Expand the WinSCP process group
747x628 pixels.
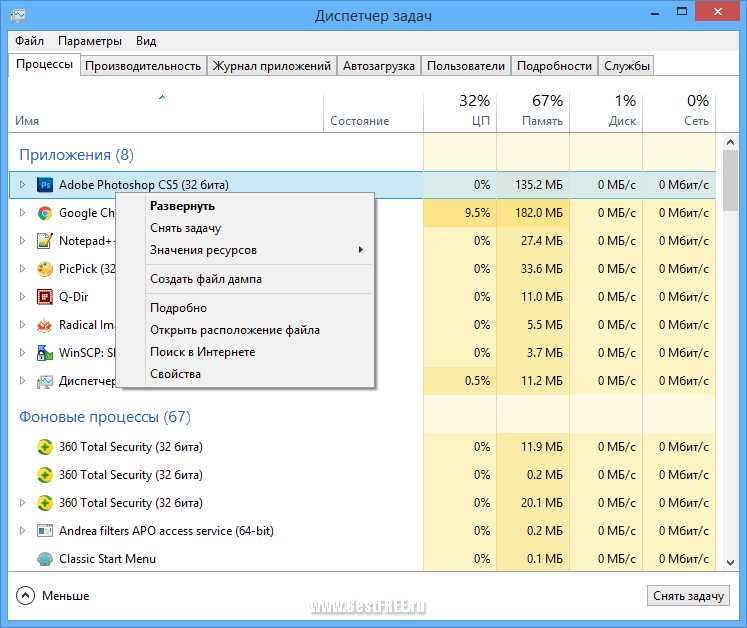22,353
